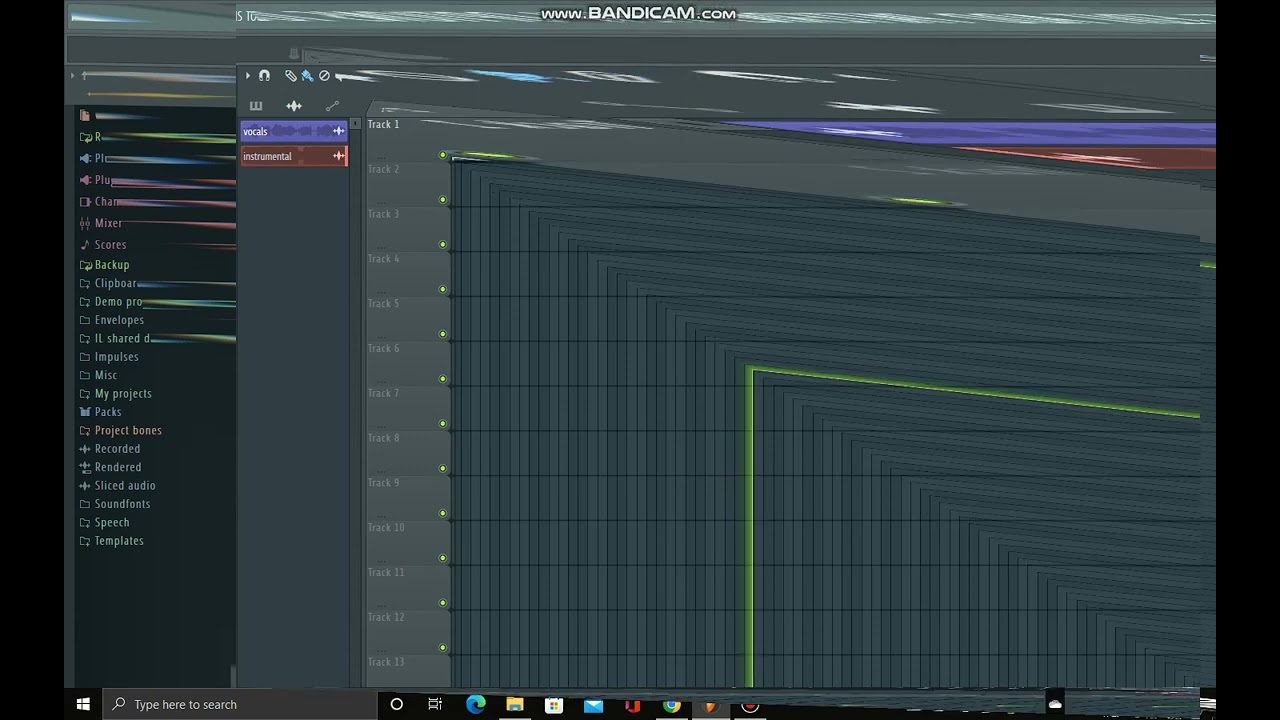Open the Rendered folder
This screenshot has height=720, width=1280.
[111, 467]
